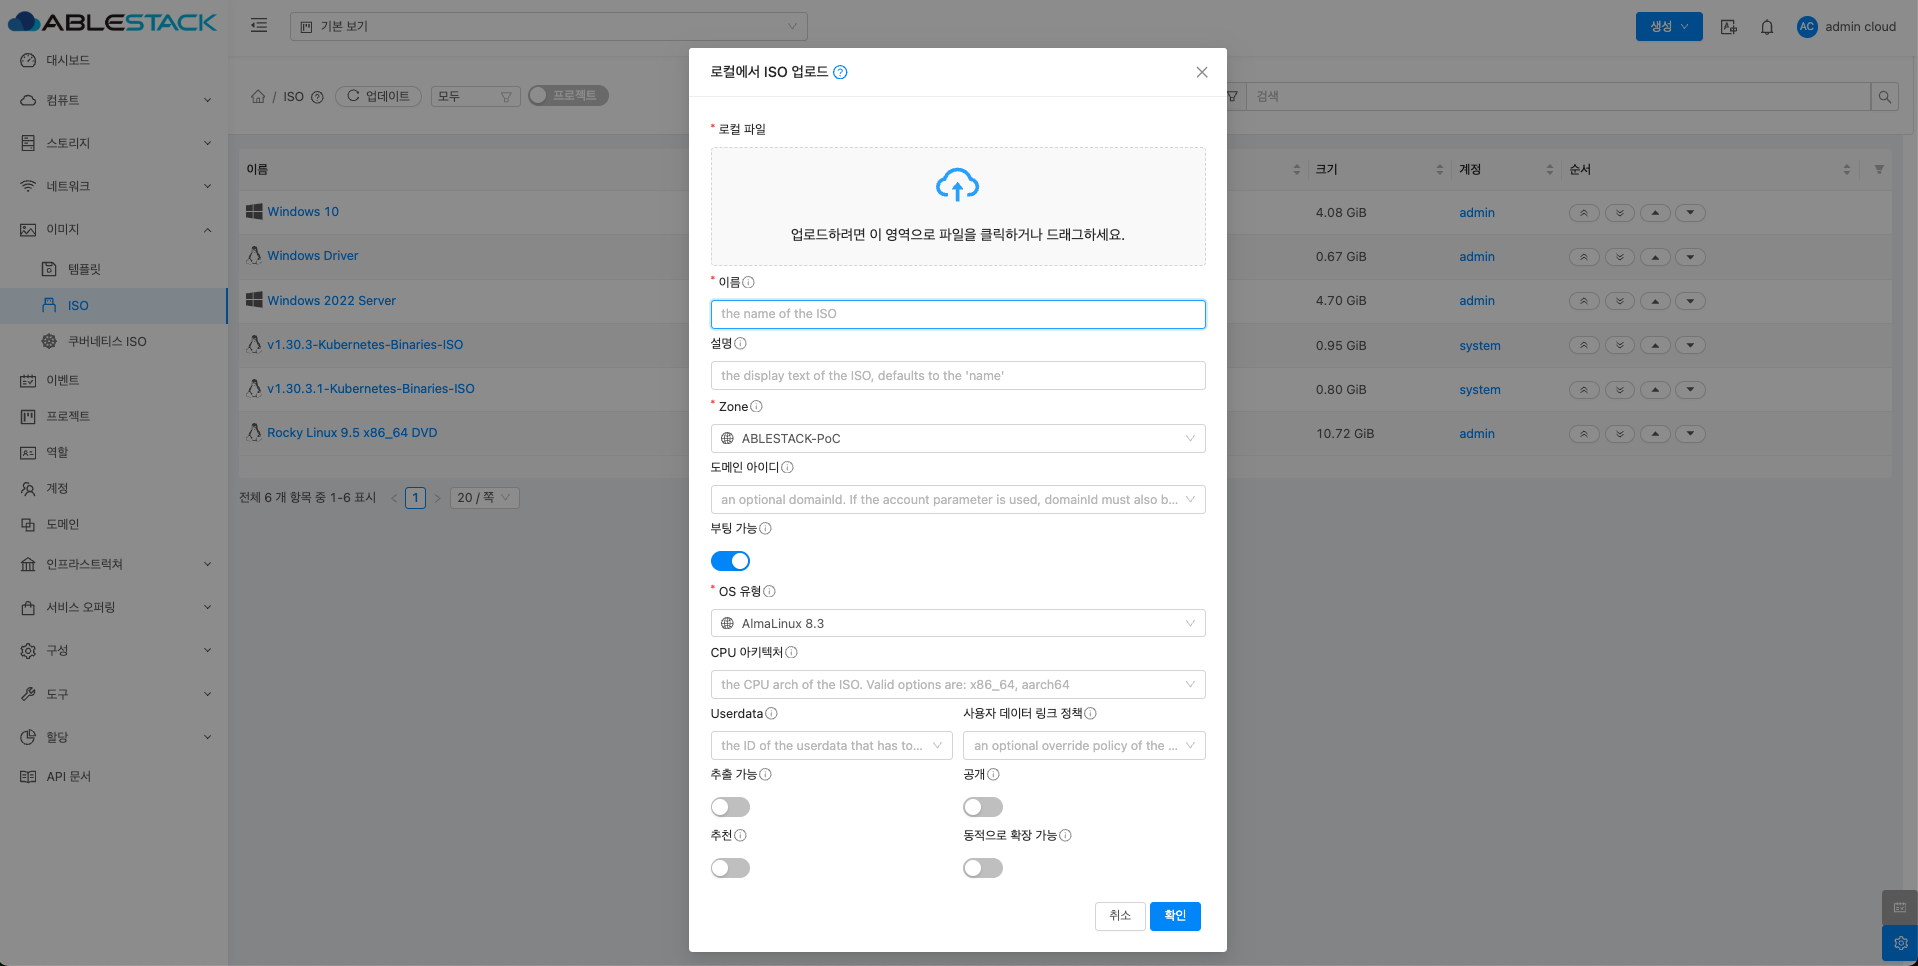
Task: Open the admin cloud user profile menu
Action: point(1846,27)
